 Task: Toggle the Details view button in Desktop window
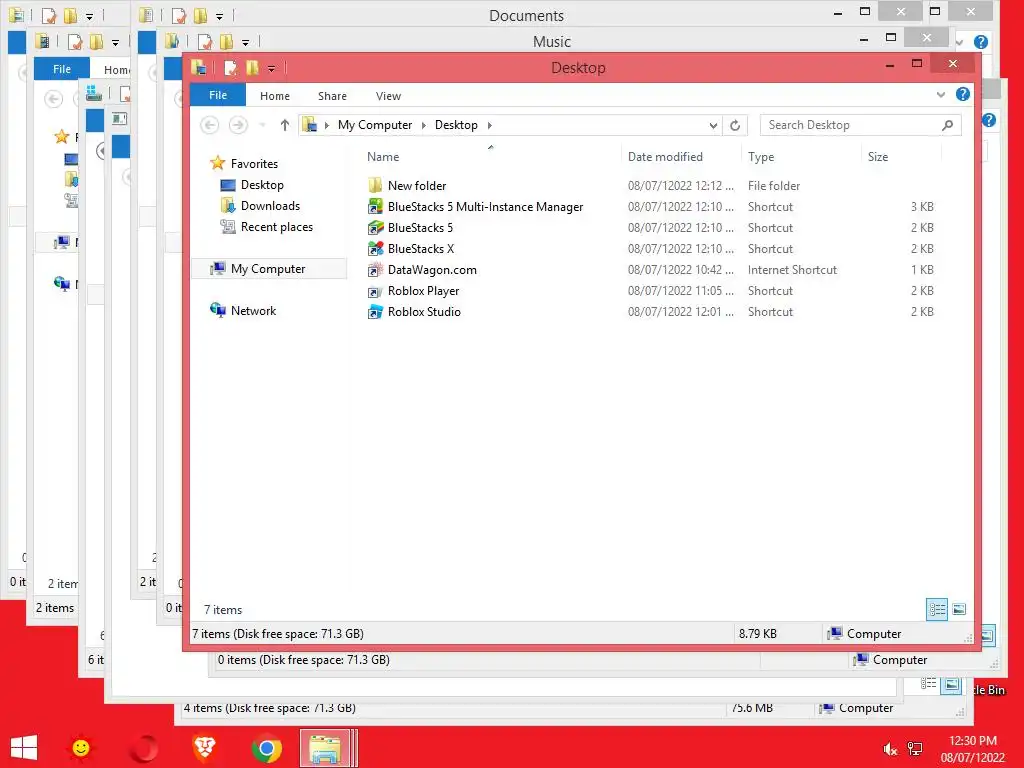(937, 609)
